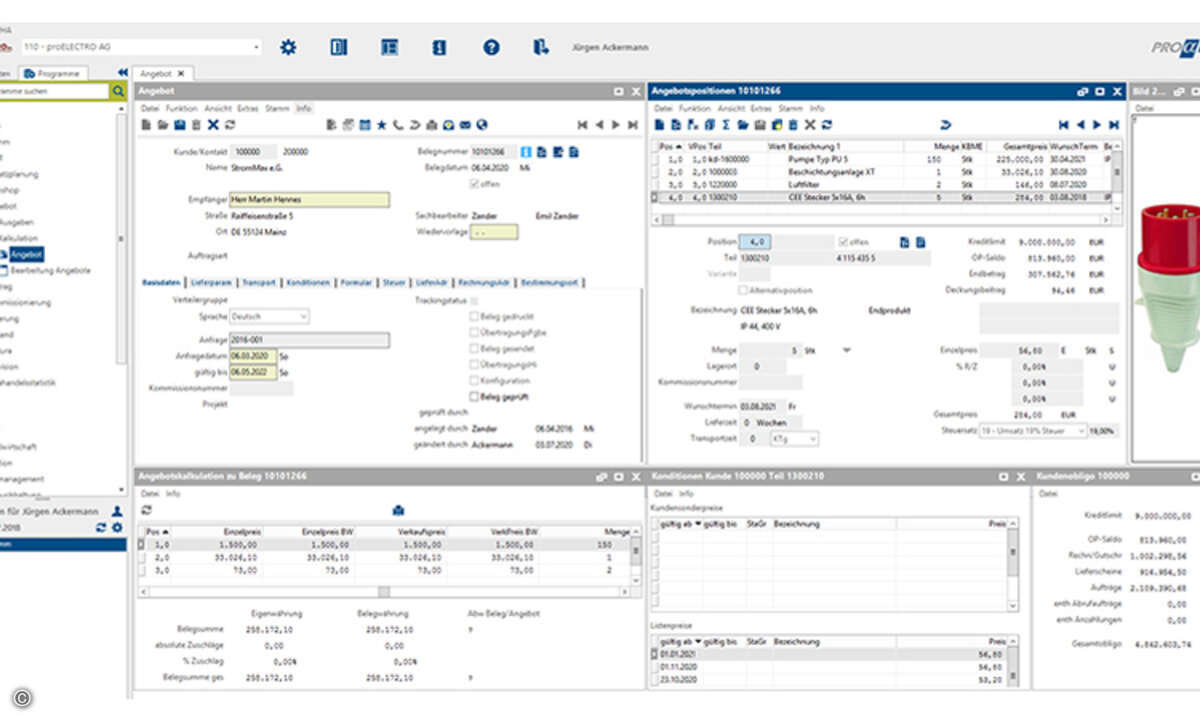Open the settings gear in top toolbar
This screenshot has height=720, width=1200.
[288, 47]
